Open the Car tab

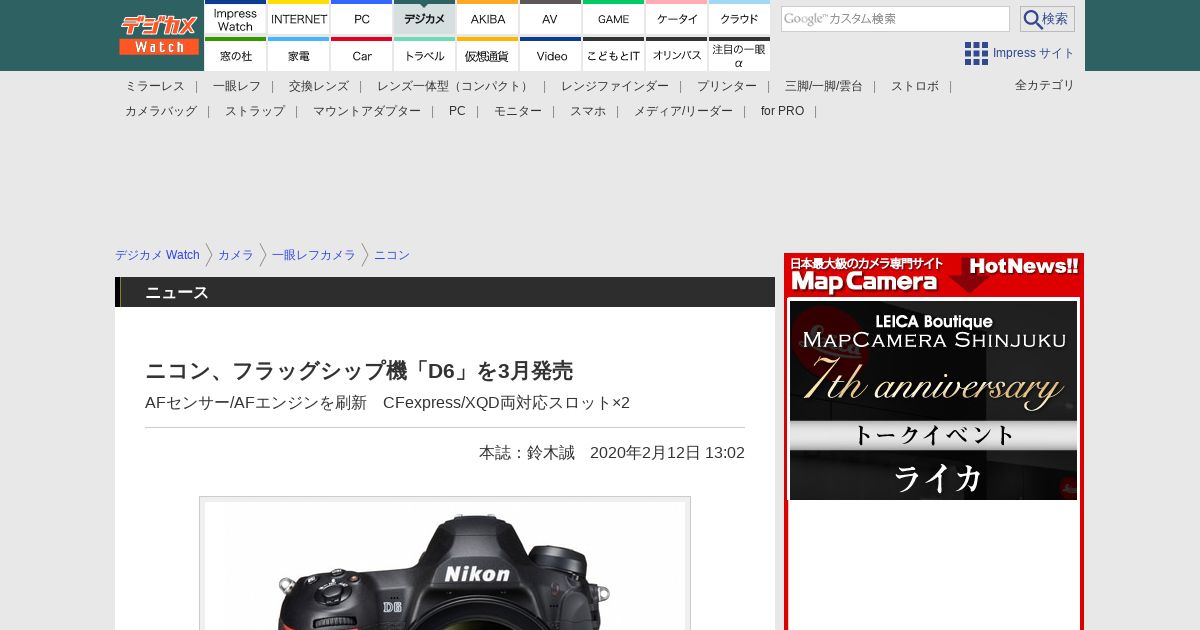tap(362, 55)
